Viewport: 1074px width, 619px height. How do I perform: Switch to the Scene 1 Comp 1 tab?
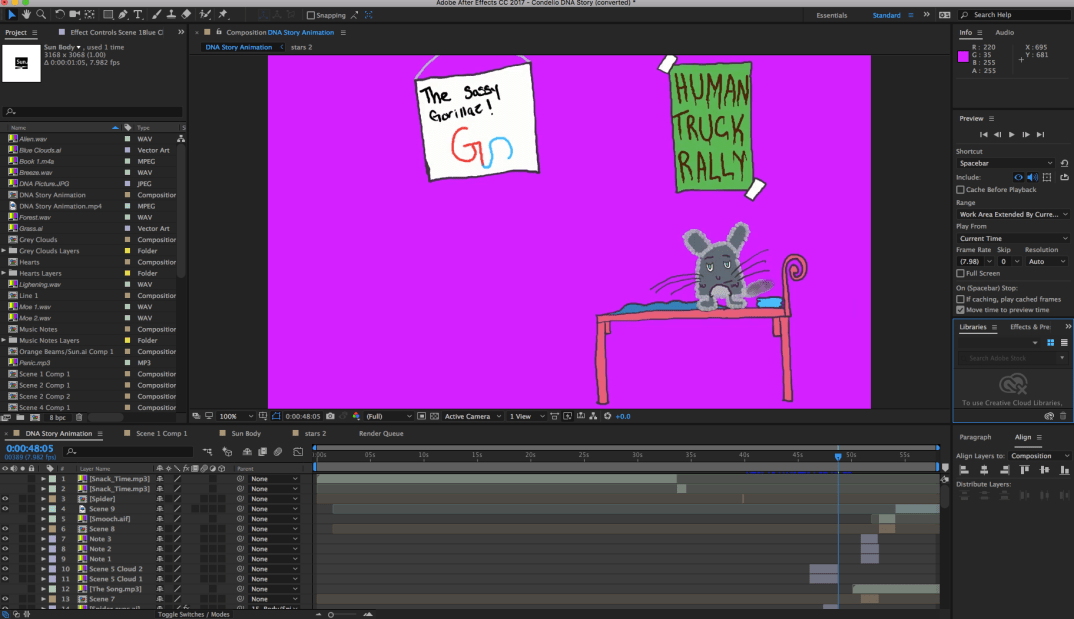tap(161, 434)
